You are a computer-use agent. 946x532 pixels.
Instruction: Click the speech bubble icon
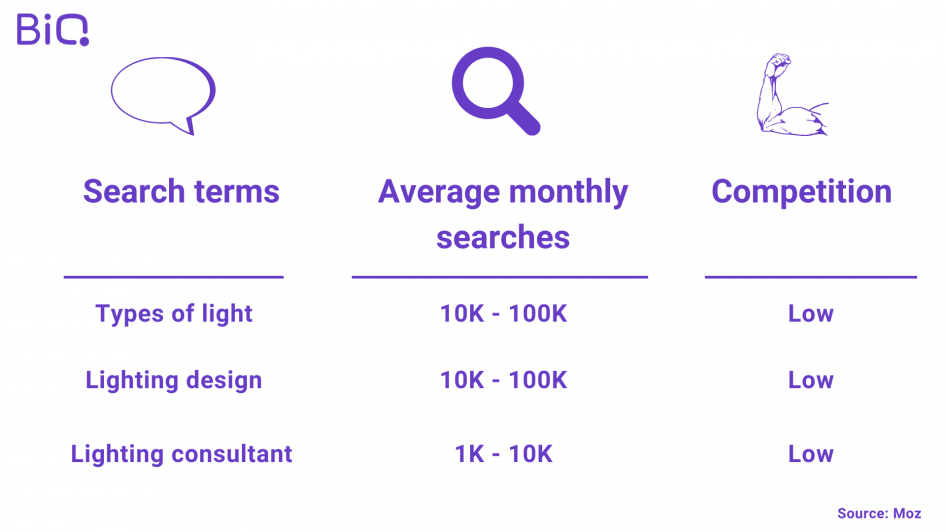coord(163,96)
